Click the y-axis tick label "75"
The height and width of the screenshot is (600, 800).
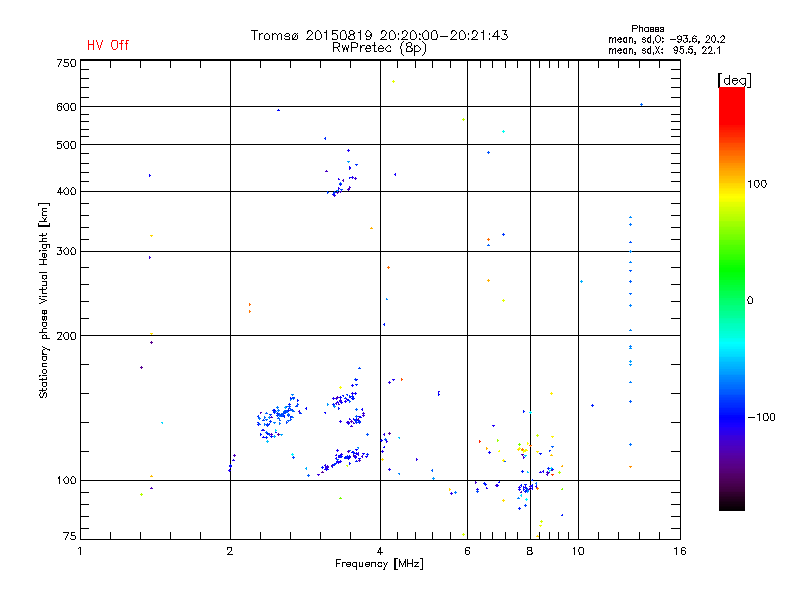coord(70,536)
